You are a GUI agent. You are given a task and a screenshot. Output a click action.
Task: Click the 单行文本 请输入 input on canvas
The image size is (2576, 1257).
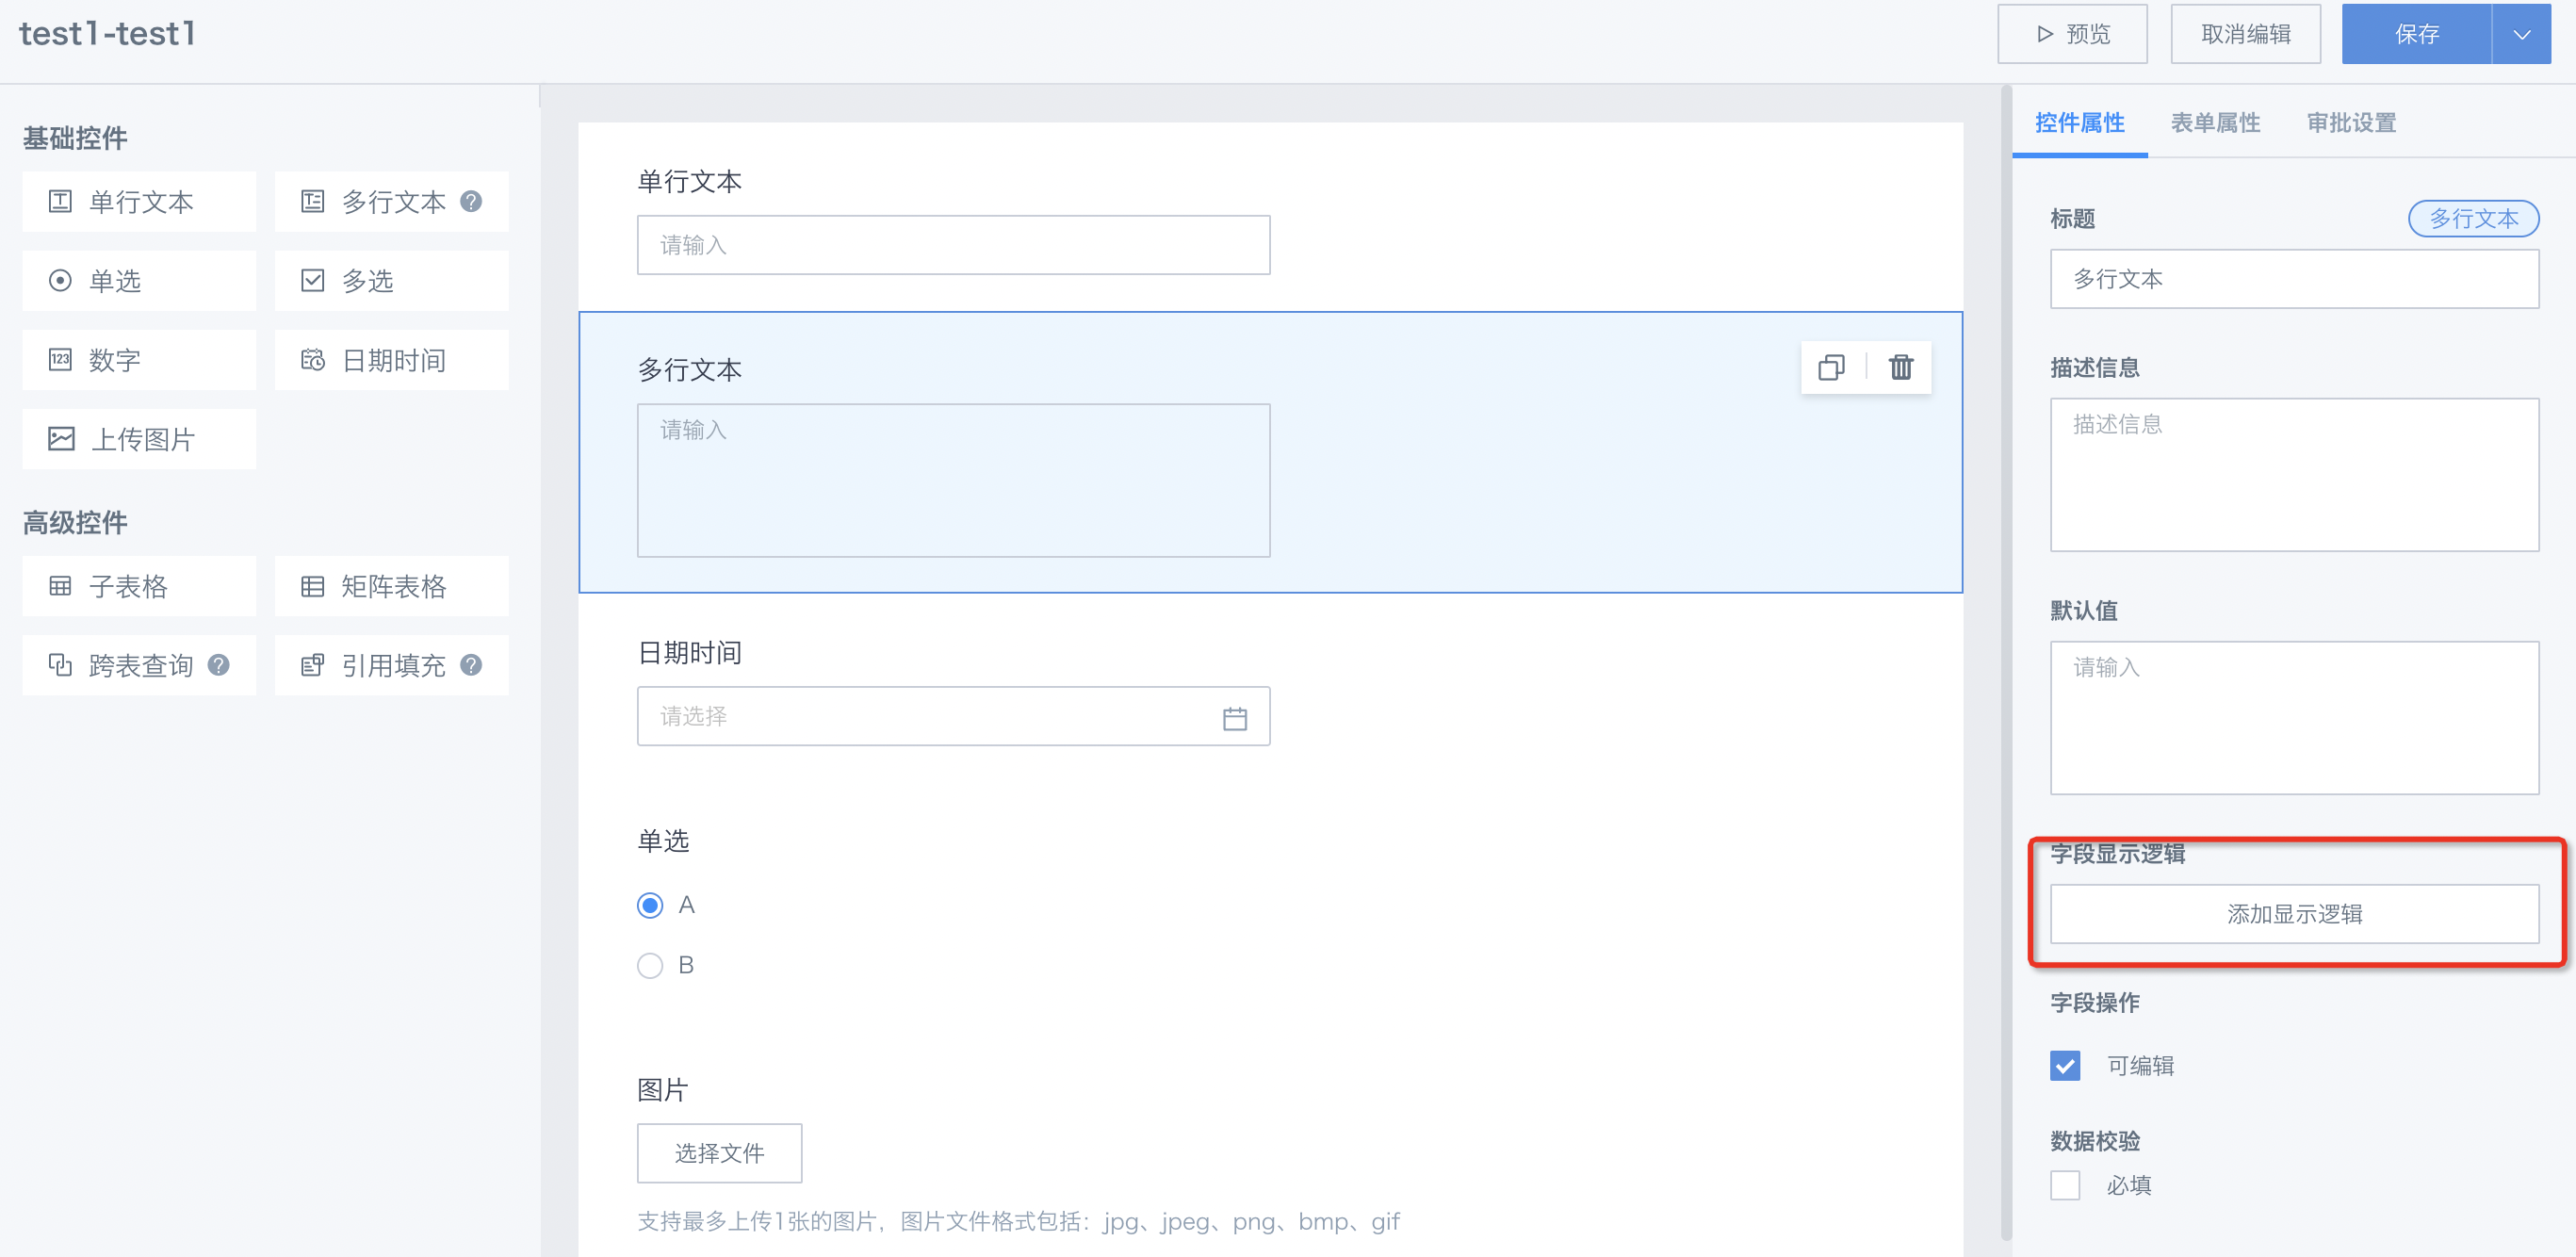(x=953, y=245)
